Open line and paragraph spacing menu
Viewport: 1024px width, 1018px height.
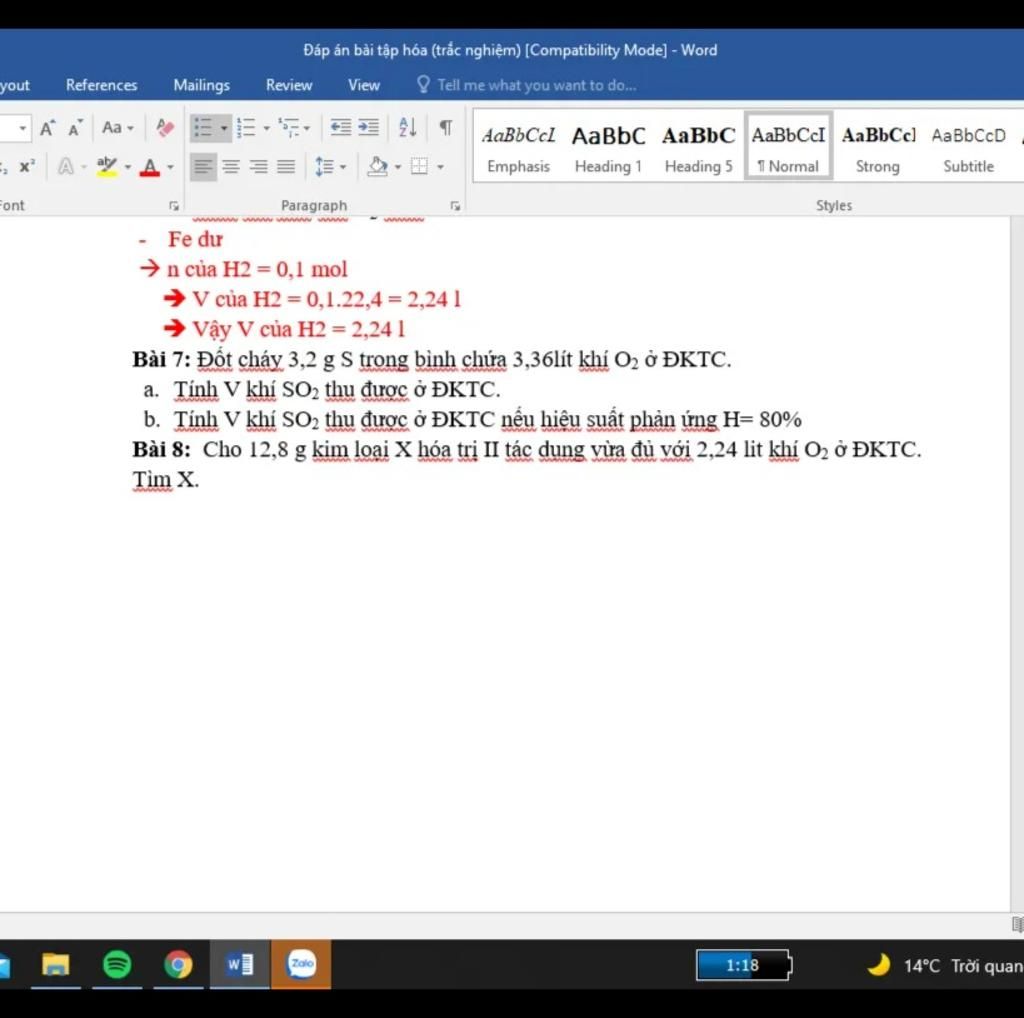tap(330, 167)
